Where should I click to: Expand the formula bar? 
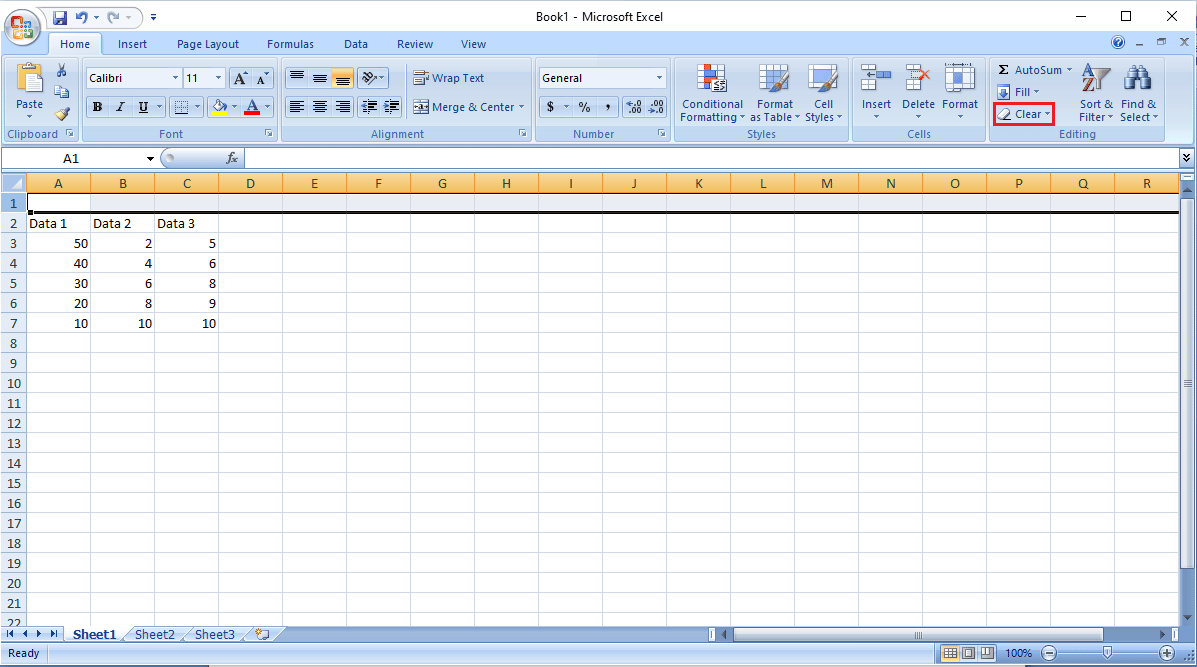(1186, 158)
